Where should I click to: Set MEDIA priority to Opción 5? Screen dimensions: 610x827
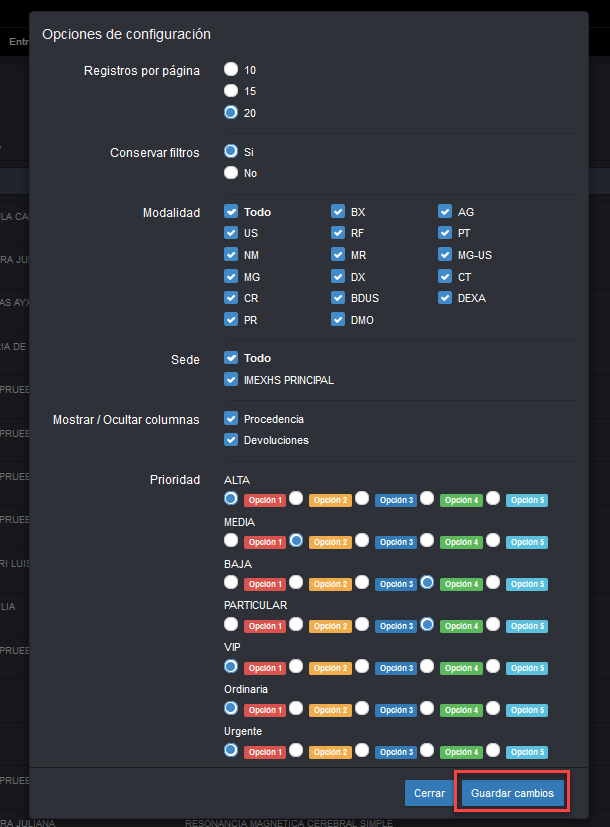pos(493,540)
